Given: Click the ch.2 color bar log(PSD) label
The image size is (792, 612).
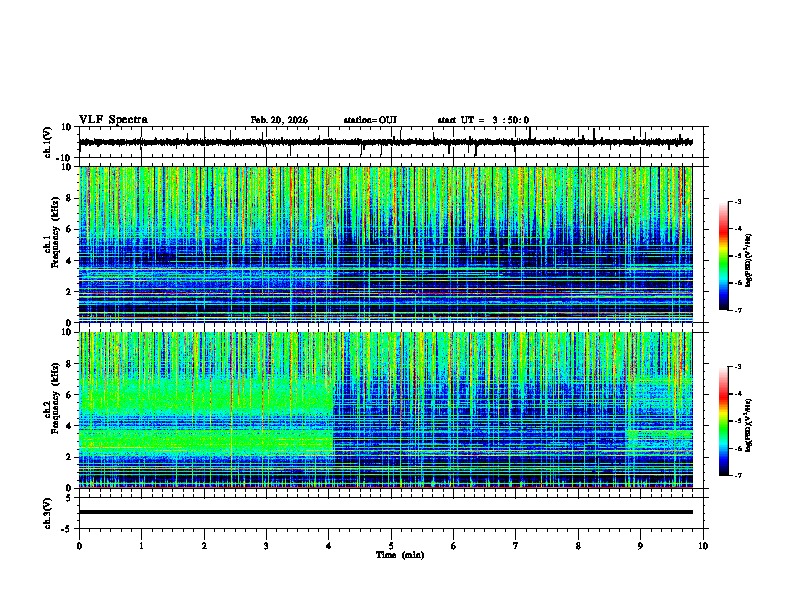Looking at the screenshot, I should pyautogui.click(x=748, y=425).
